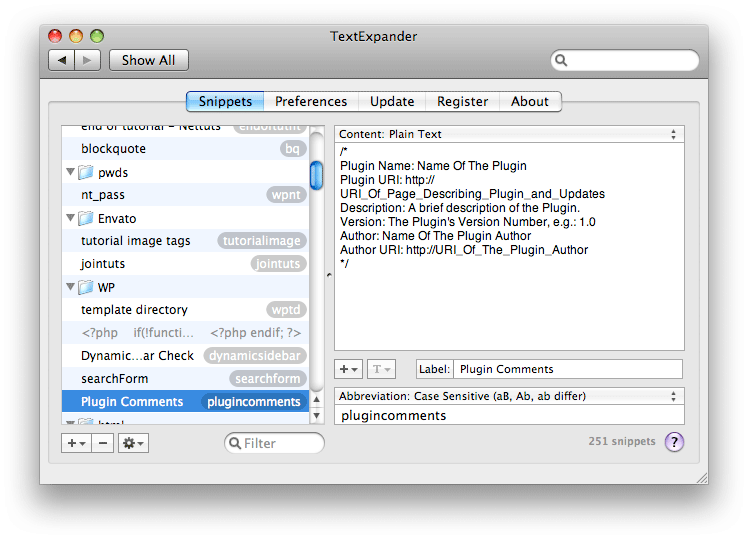Click the magnifier icon in toolbar search
The width and height of the screenshot is (748, 539).
(561, 60)
